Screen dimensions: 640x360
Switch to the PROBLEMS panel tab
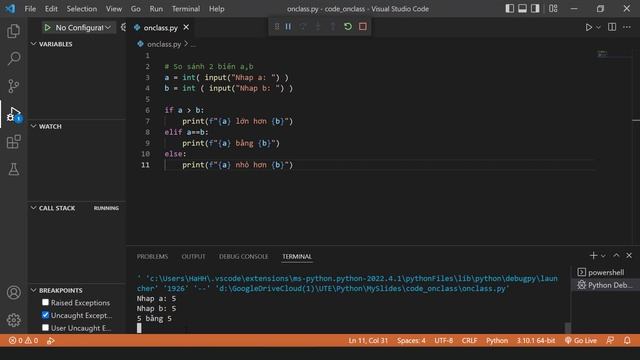pyautogui.click(x=152, y=256)
